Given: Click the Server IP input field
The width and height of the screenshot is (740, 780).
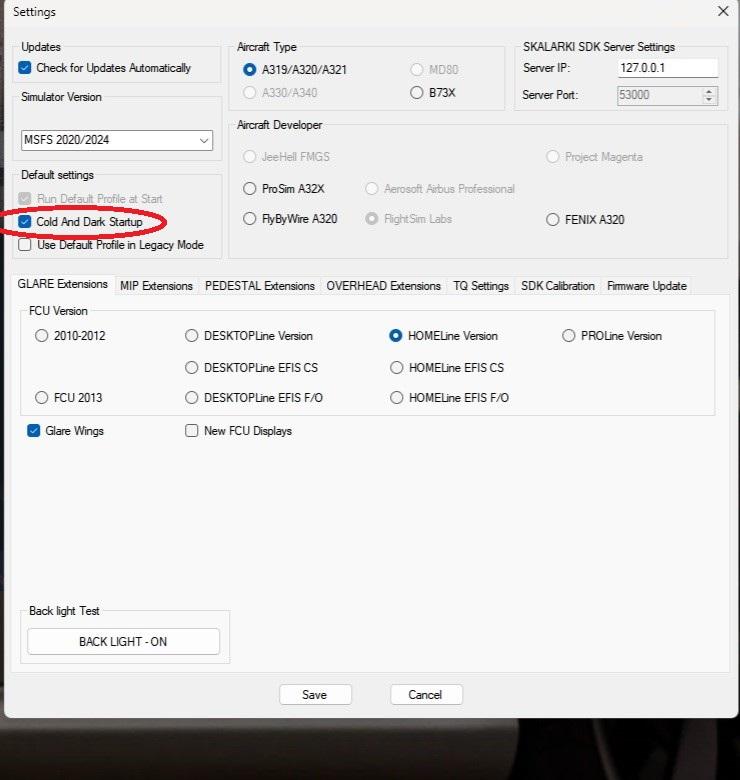Looking at the screenshot, I should [667, 68].
